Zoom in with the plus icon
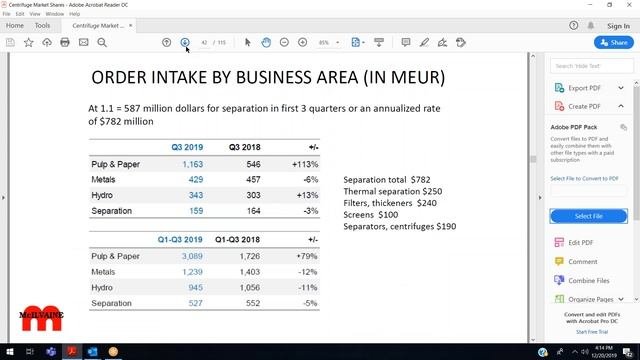 tap(302, 42)
